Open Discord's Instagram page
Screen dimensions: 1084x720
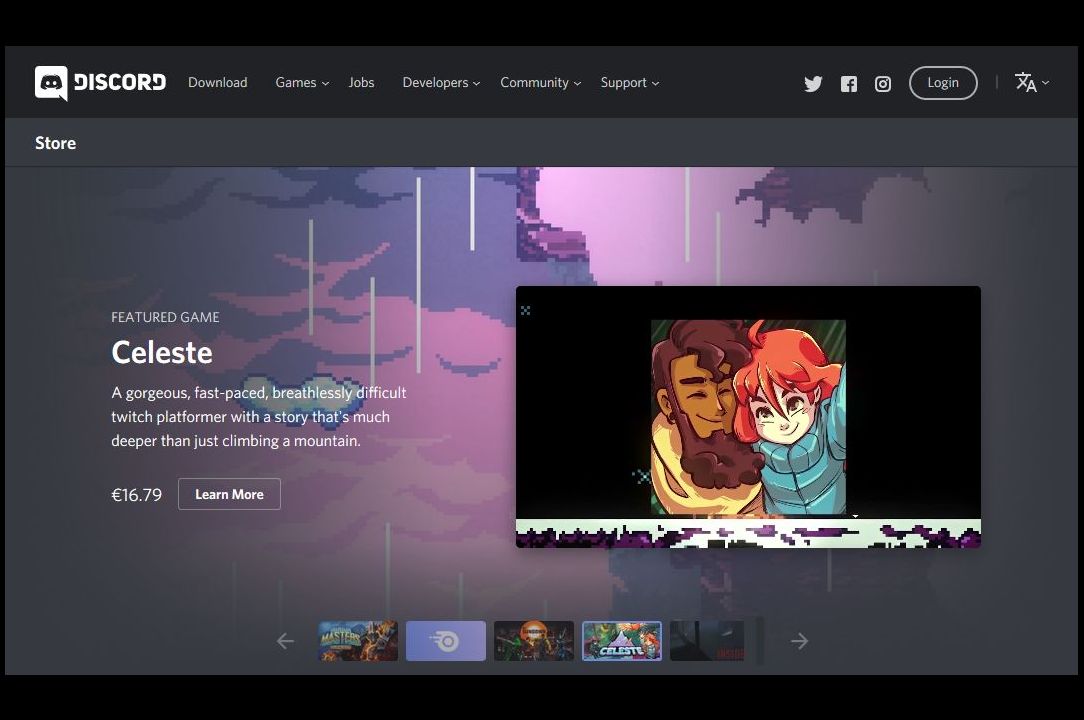click(x=883, y=84)
